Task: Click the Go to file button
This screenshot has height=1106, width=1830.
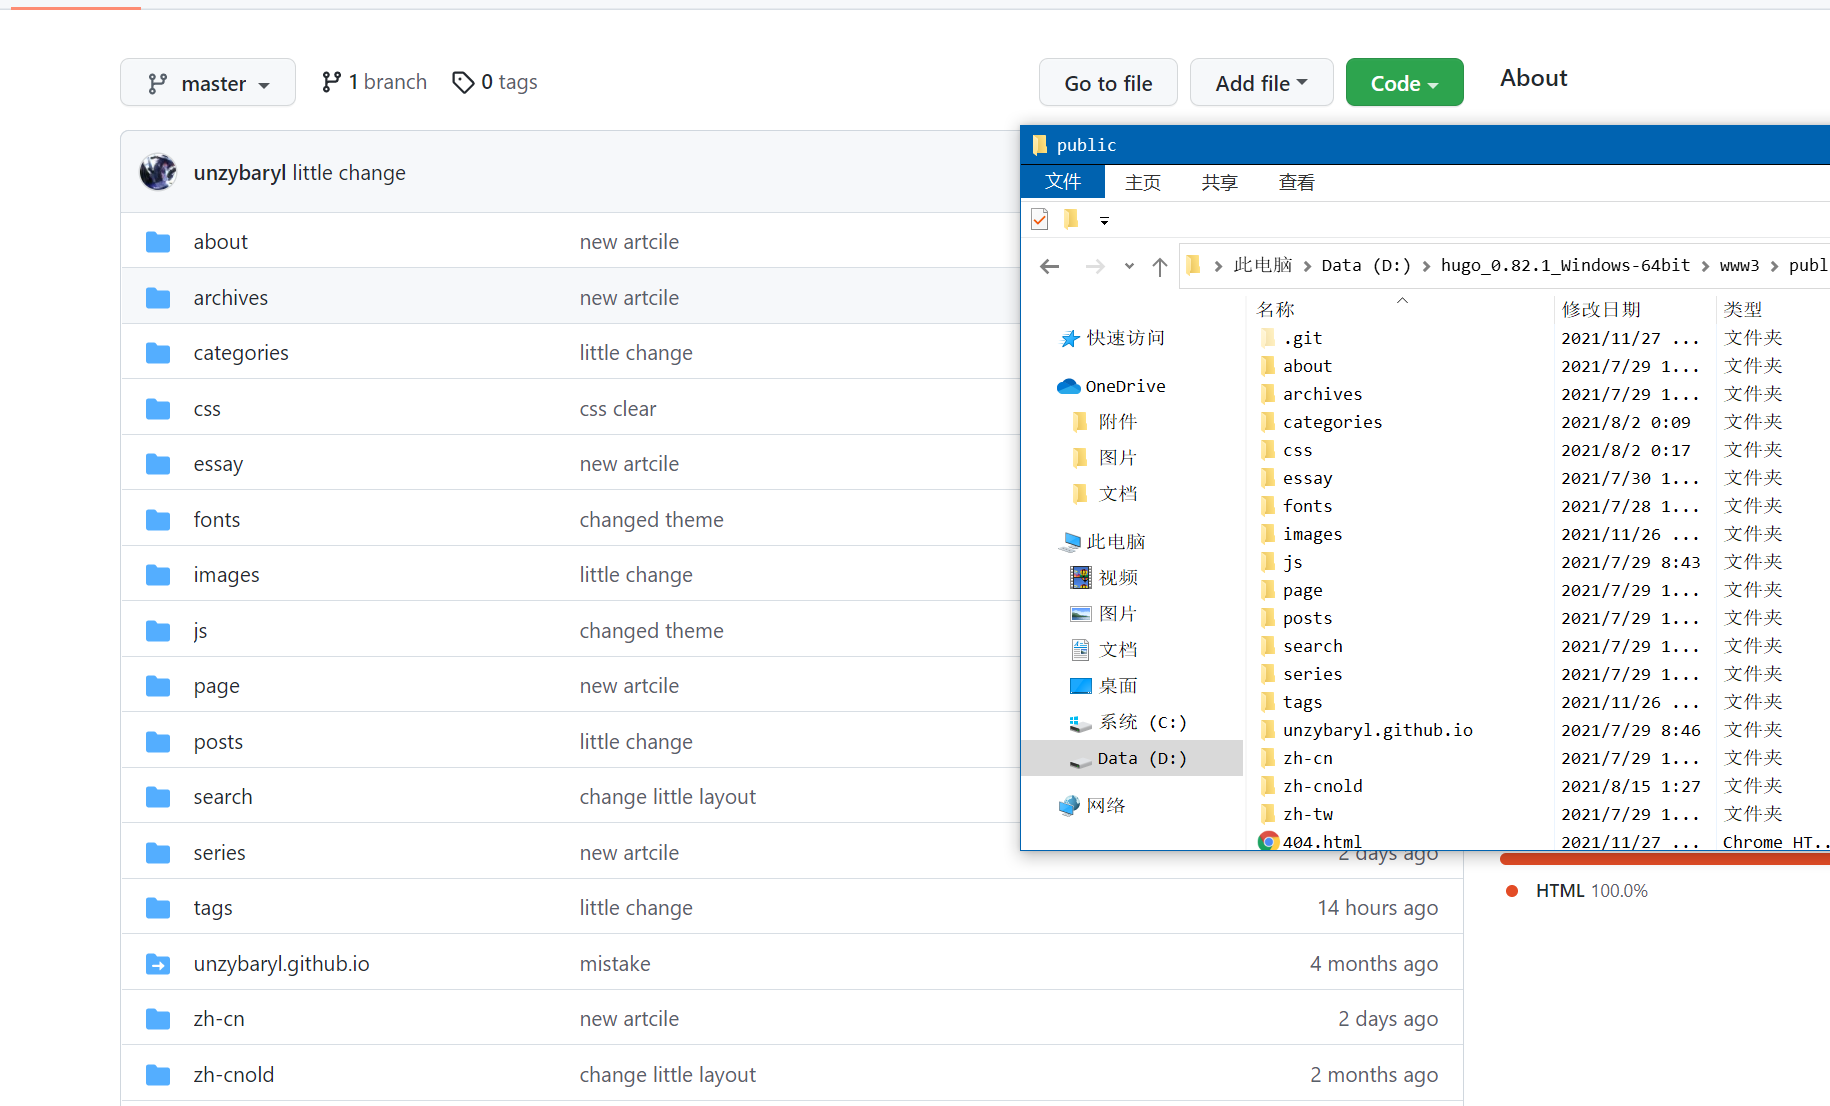Action: click(x=1108, y=83)
